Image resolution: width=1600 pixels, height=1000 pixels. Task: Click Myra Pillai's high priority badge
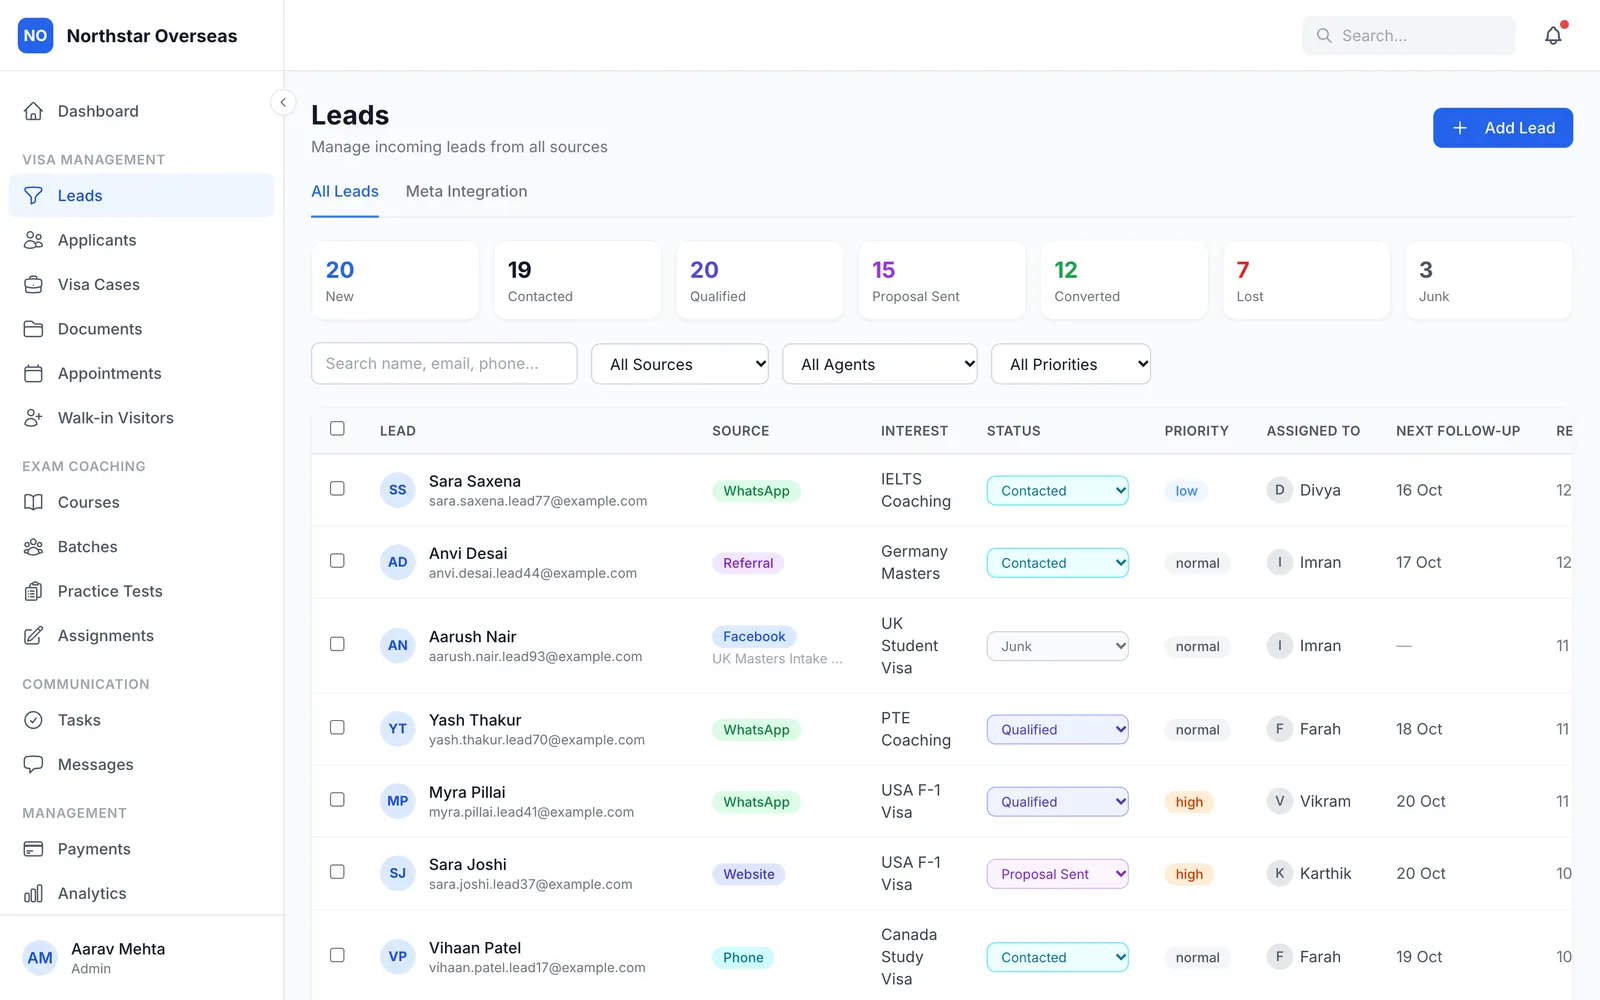(x=1189, y=802)
